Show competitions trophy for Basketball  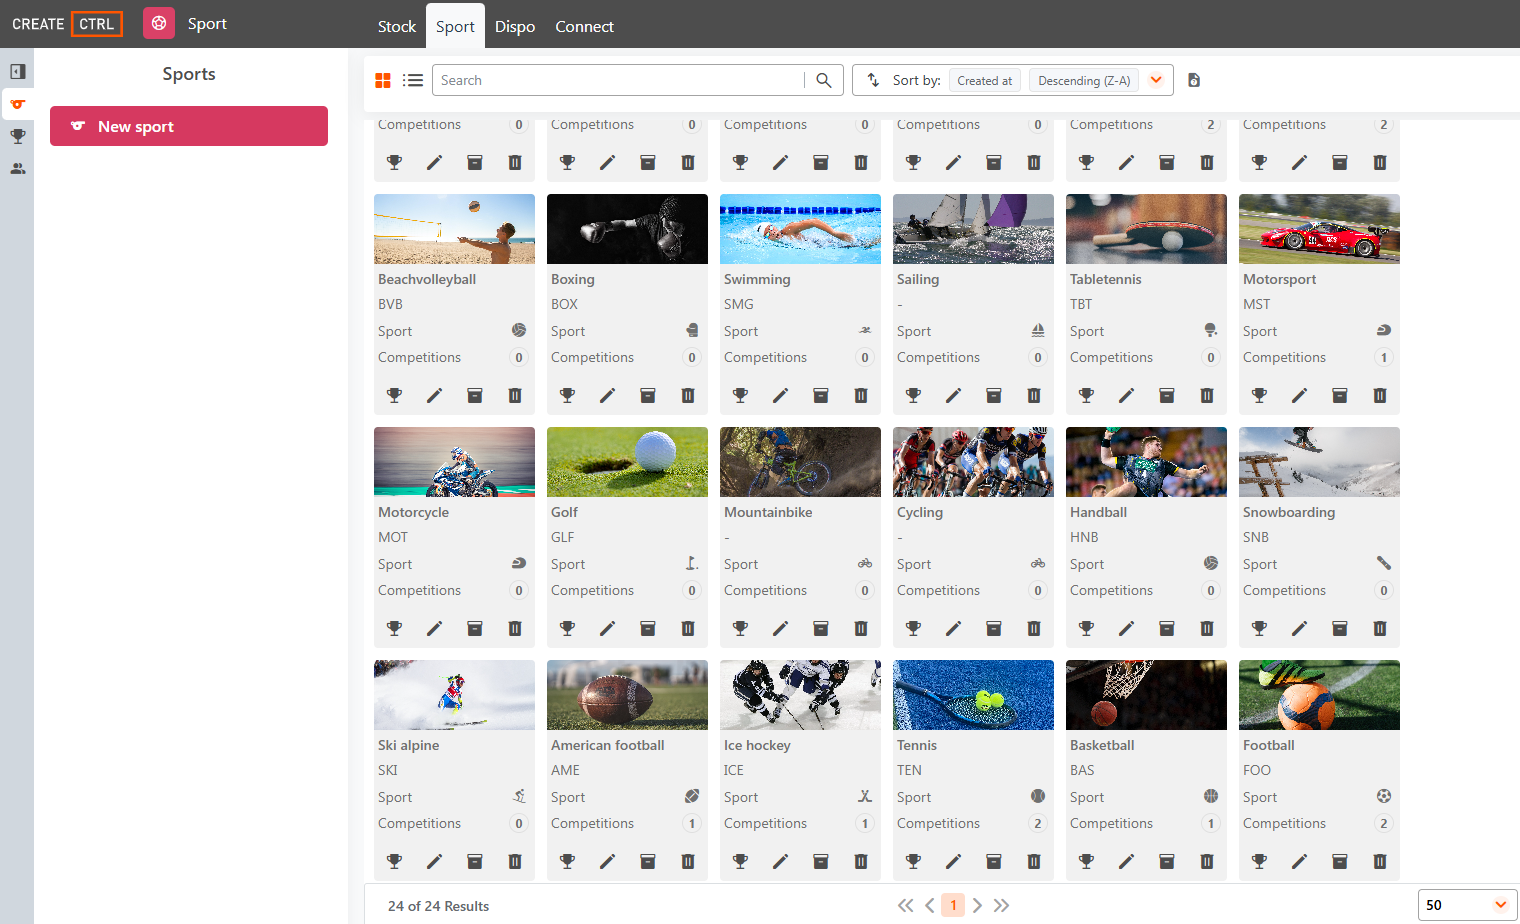[x=1087, y=861]
